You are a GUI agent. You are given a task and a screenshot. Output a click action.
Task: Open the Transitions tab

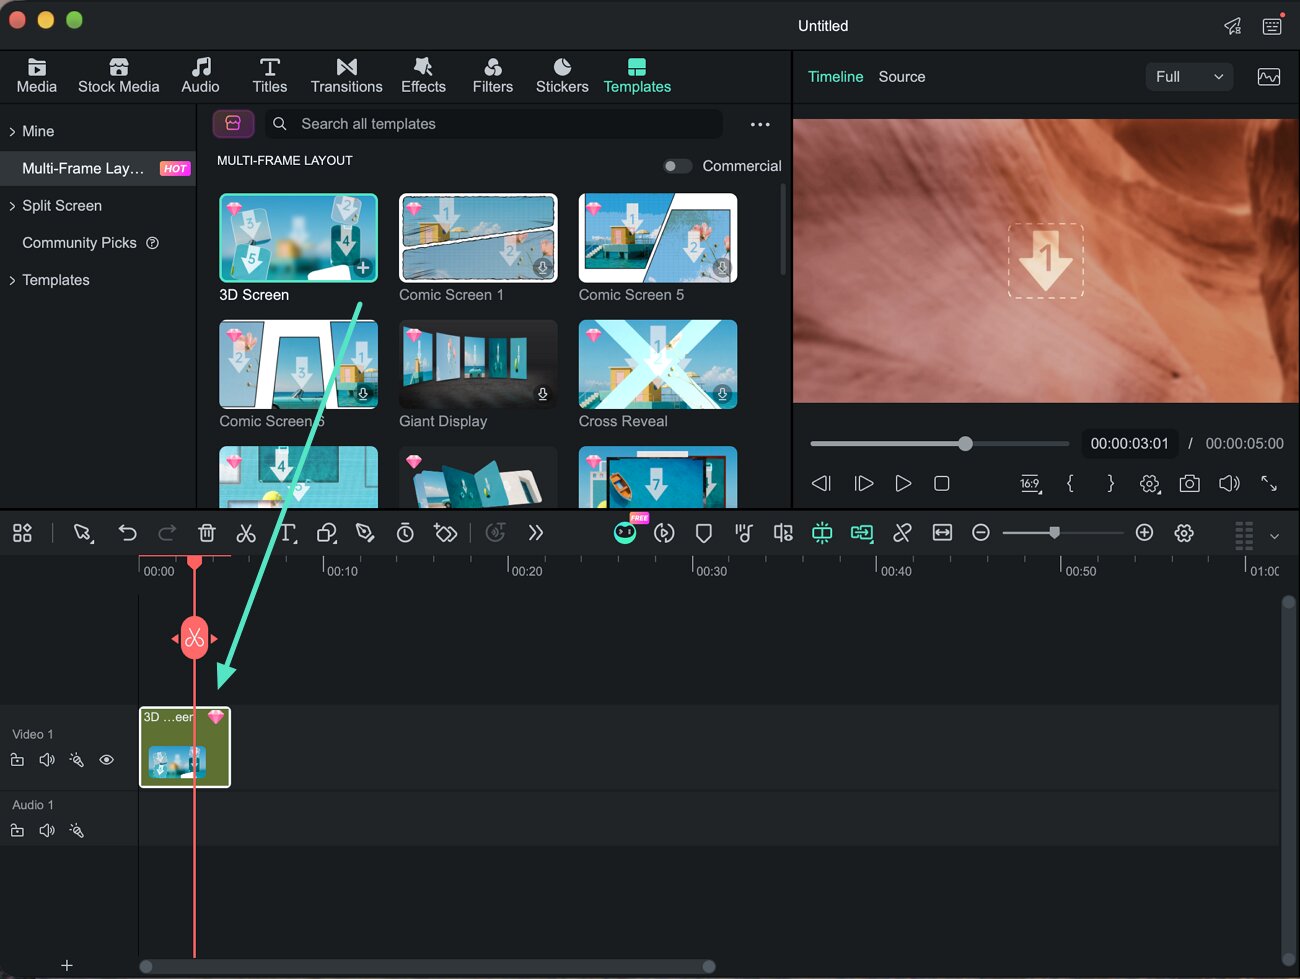[x=346, y=76]
